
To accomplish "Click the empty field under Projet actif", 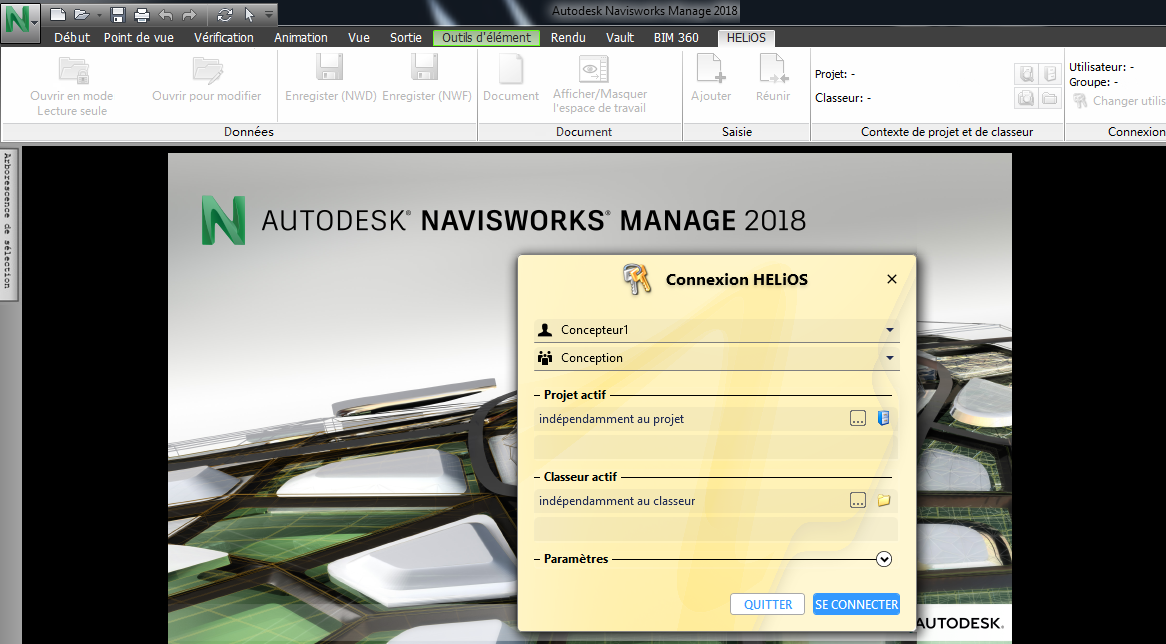I will tap(716, 447).
